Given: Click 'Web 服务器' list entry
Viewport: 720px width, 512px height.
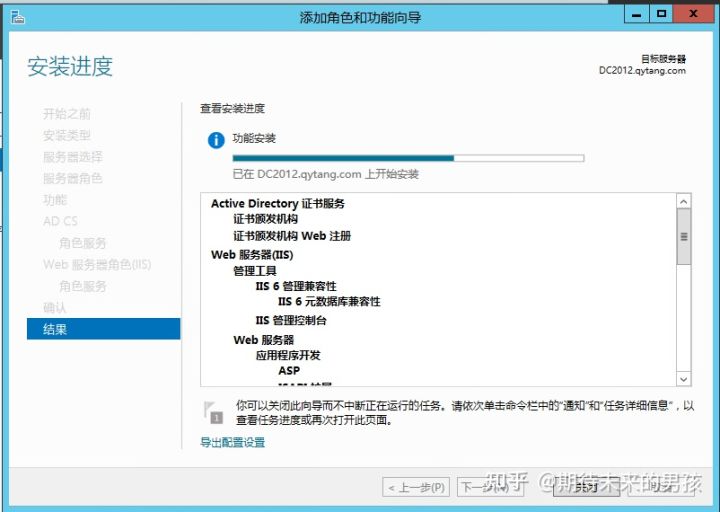Looking at the screenshot, I should tap(264, 340).
